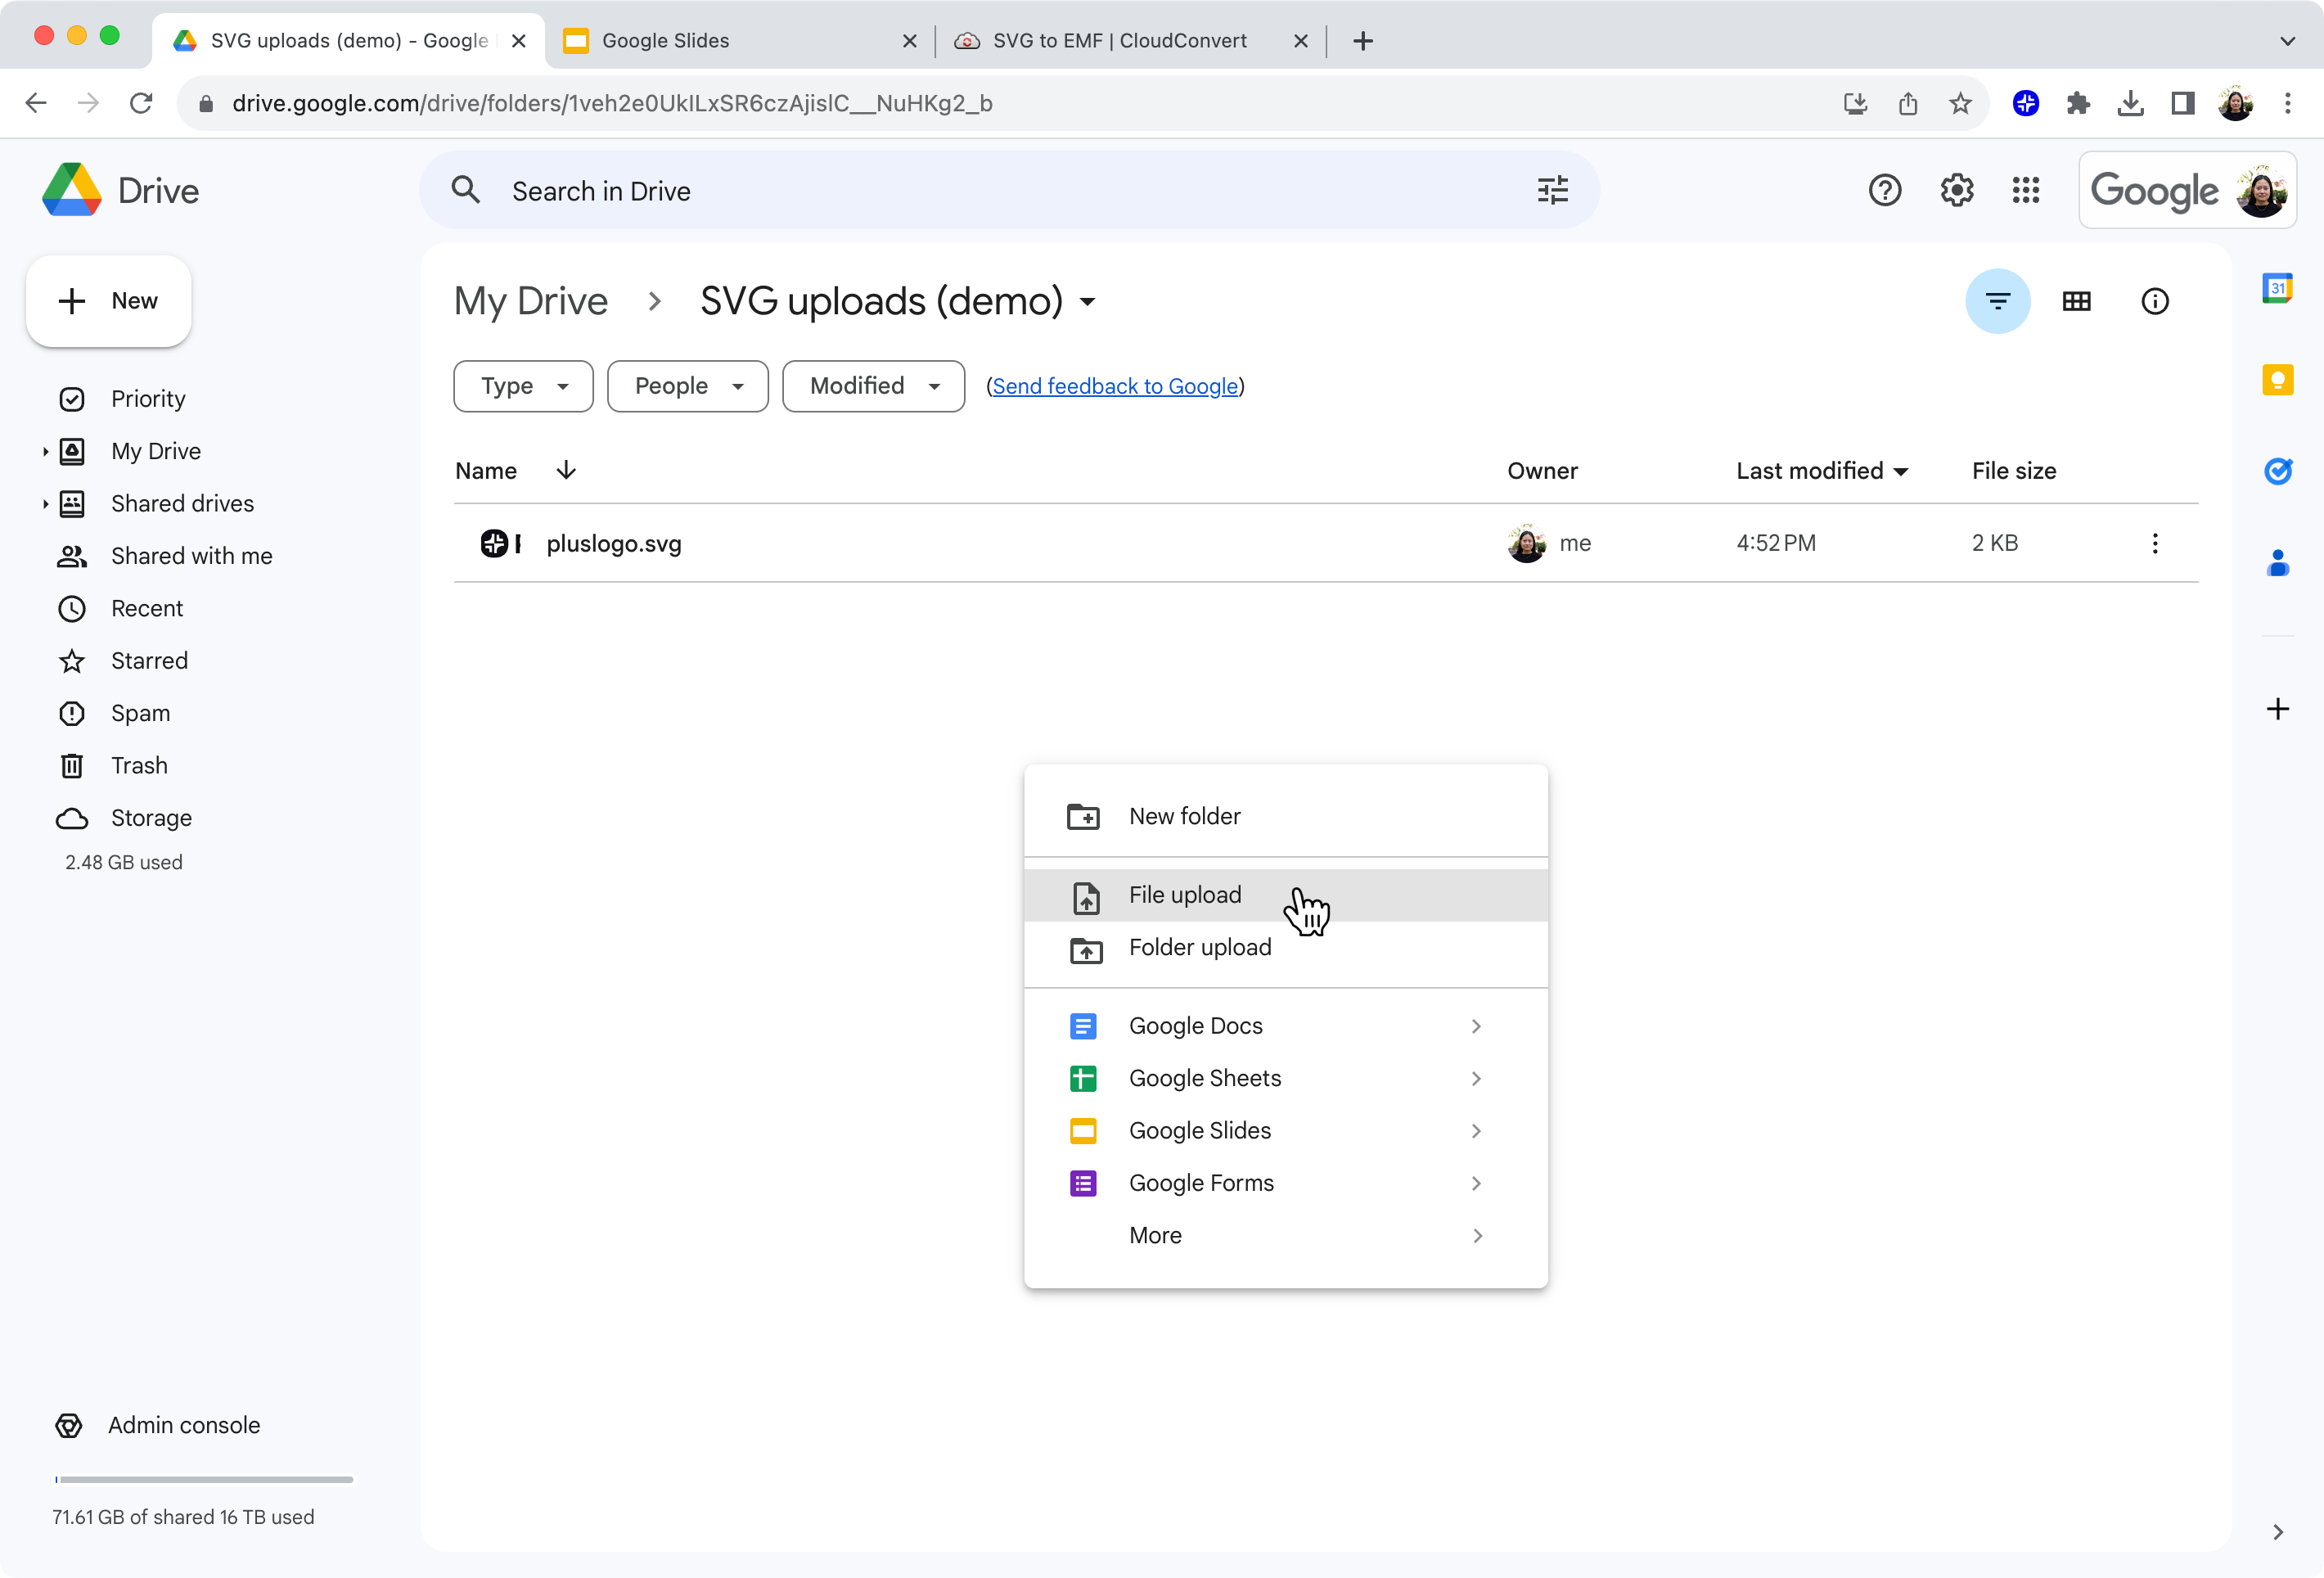The height and width of the screenshot is (1578, 2324).
Task: Open Google Calendar side panel
Action: (2277, 288)
